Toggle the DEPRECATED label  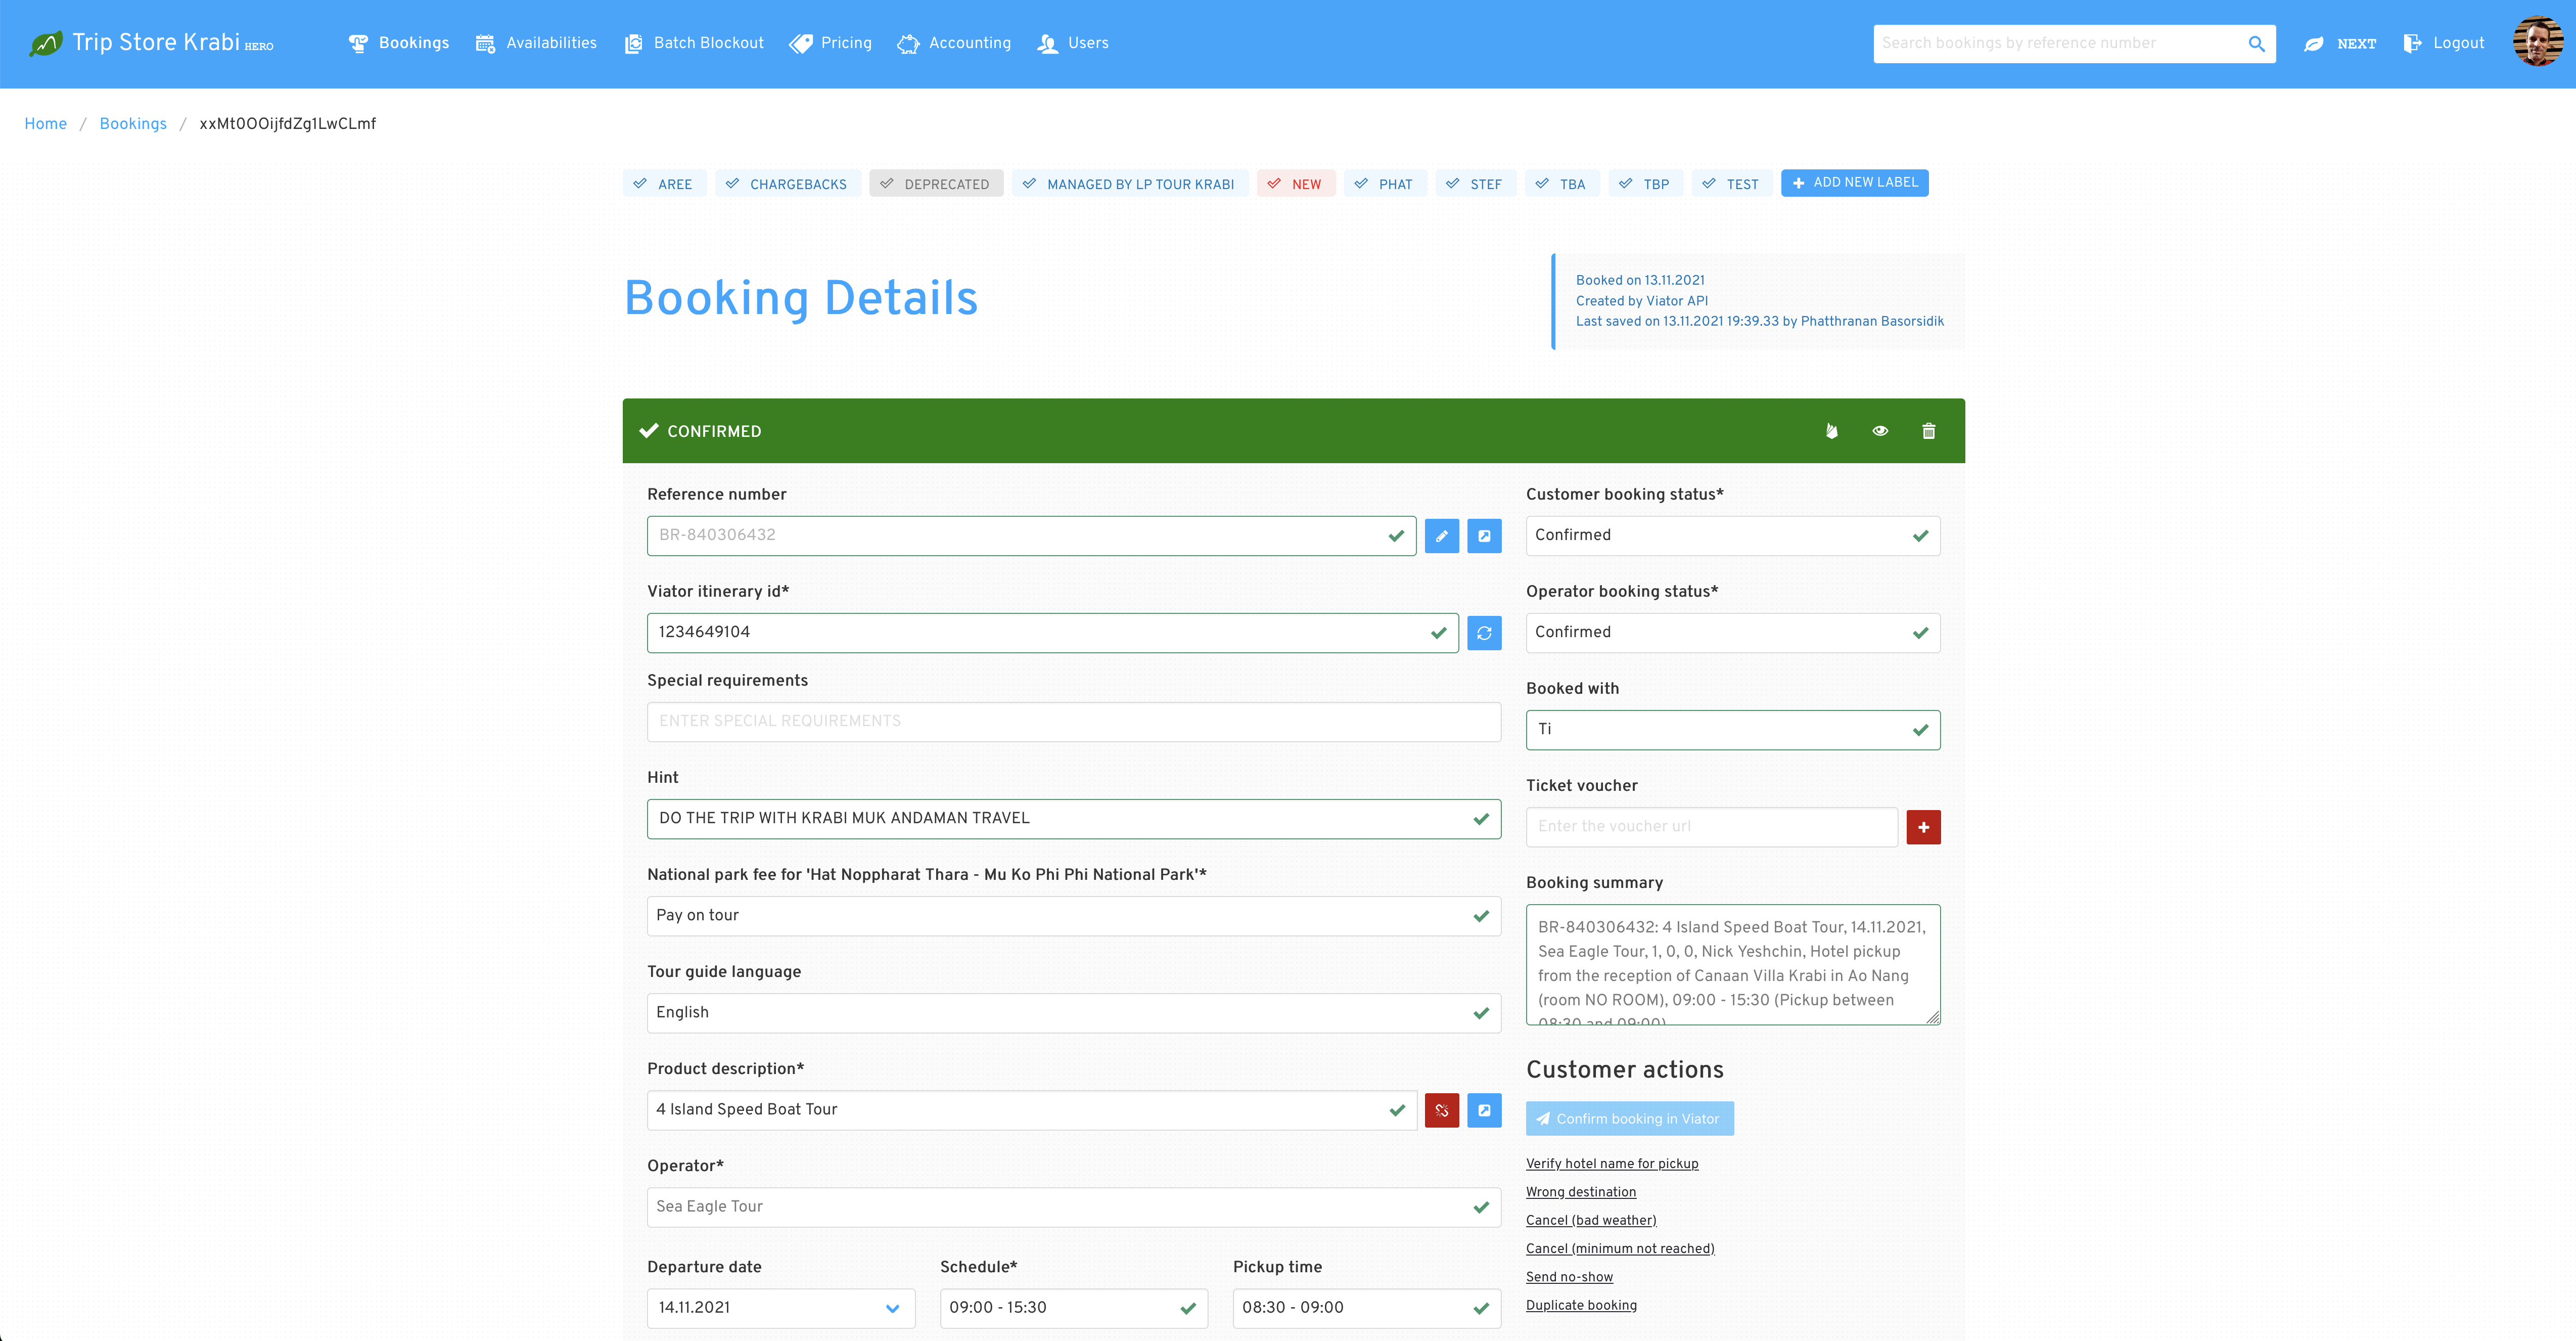coord(936,184)
